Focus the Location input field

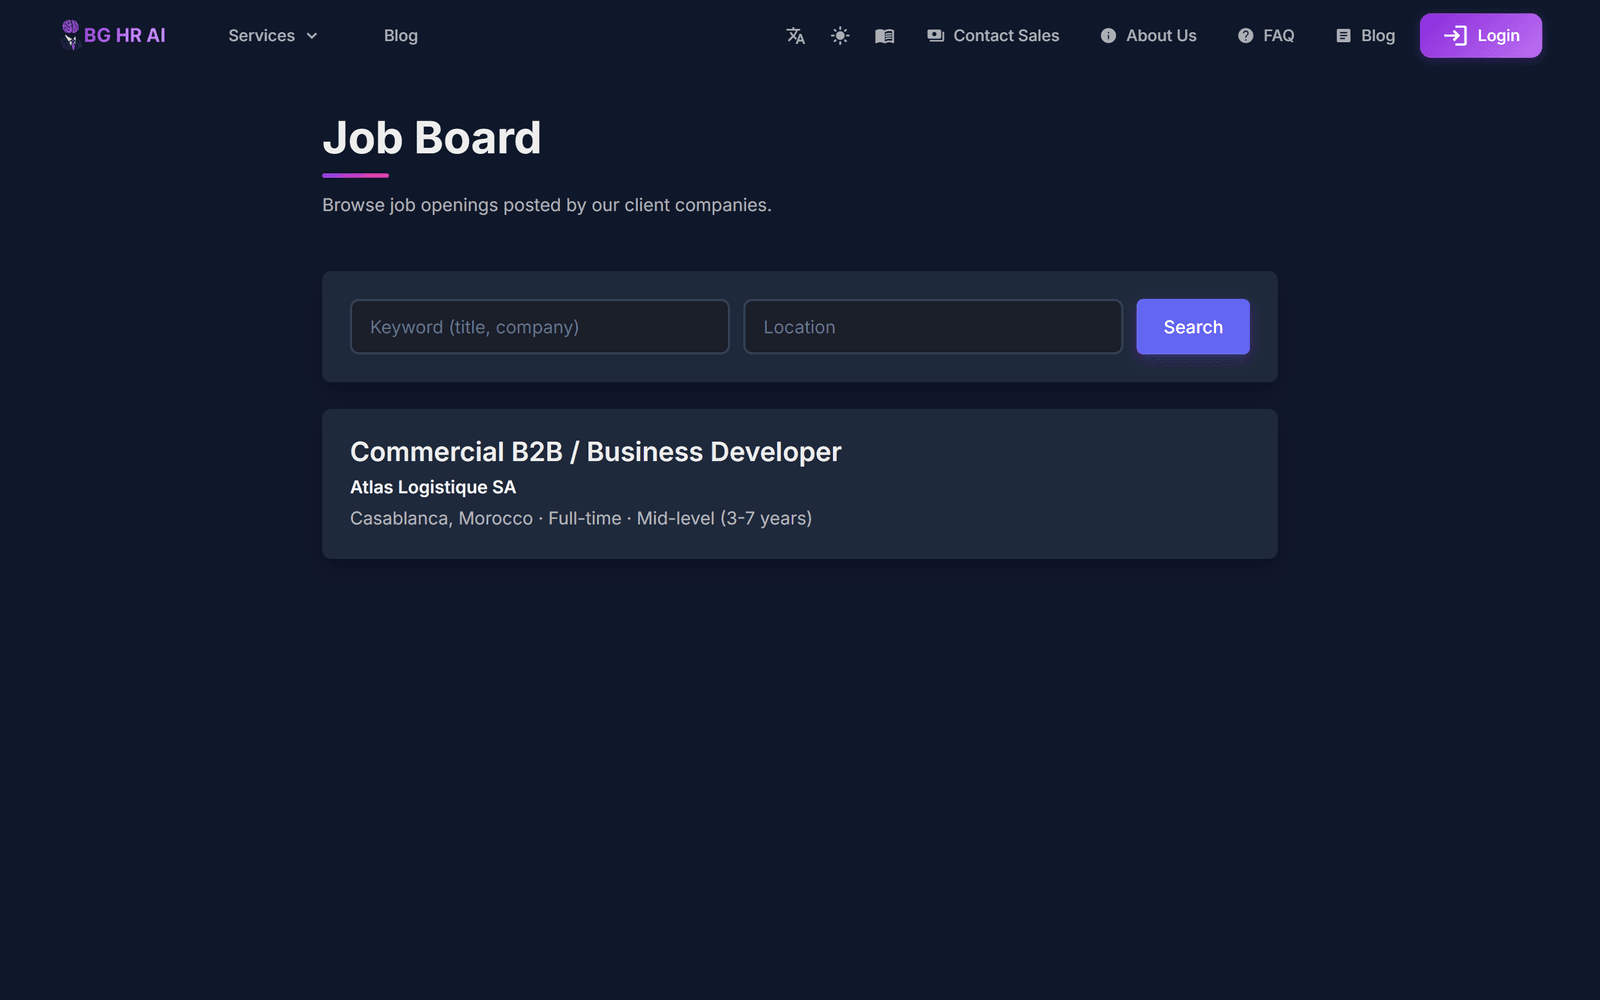[x=933, y=327]
